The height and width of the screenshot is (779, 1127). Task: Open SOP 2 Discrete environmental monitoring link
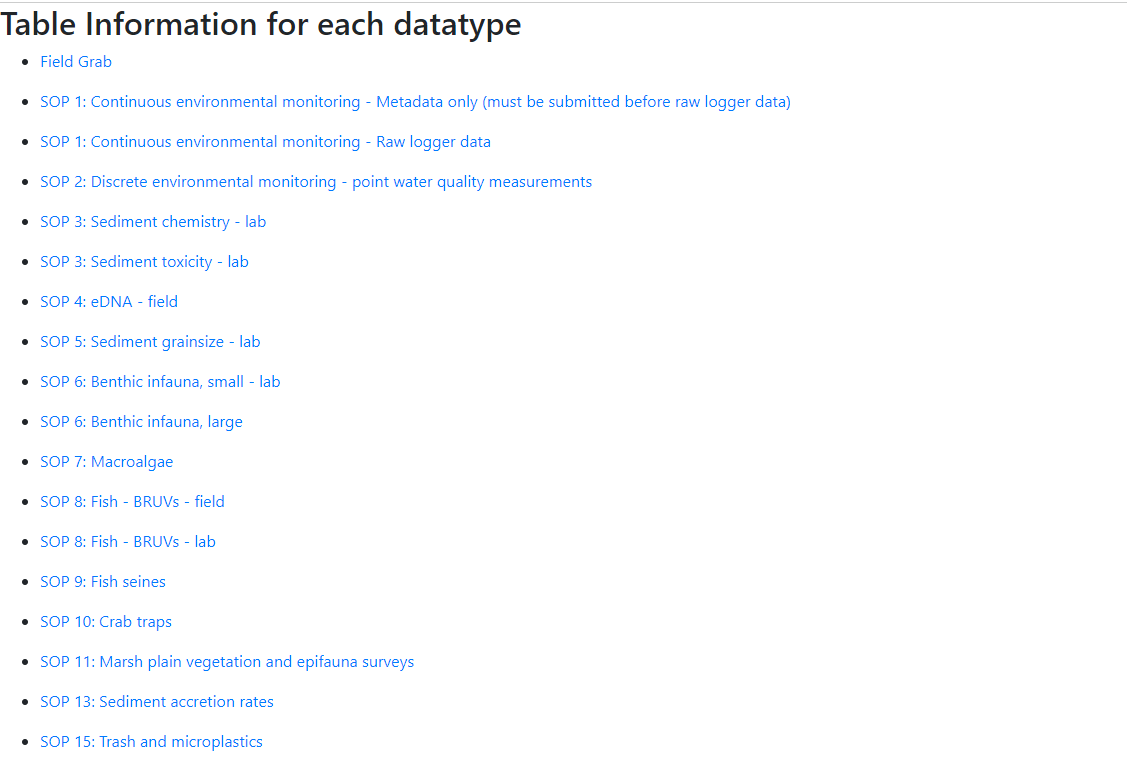click(x=316, y=182)
